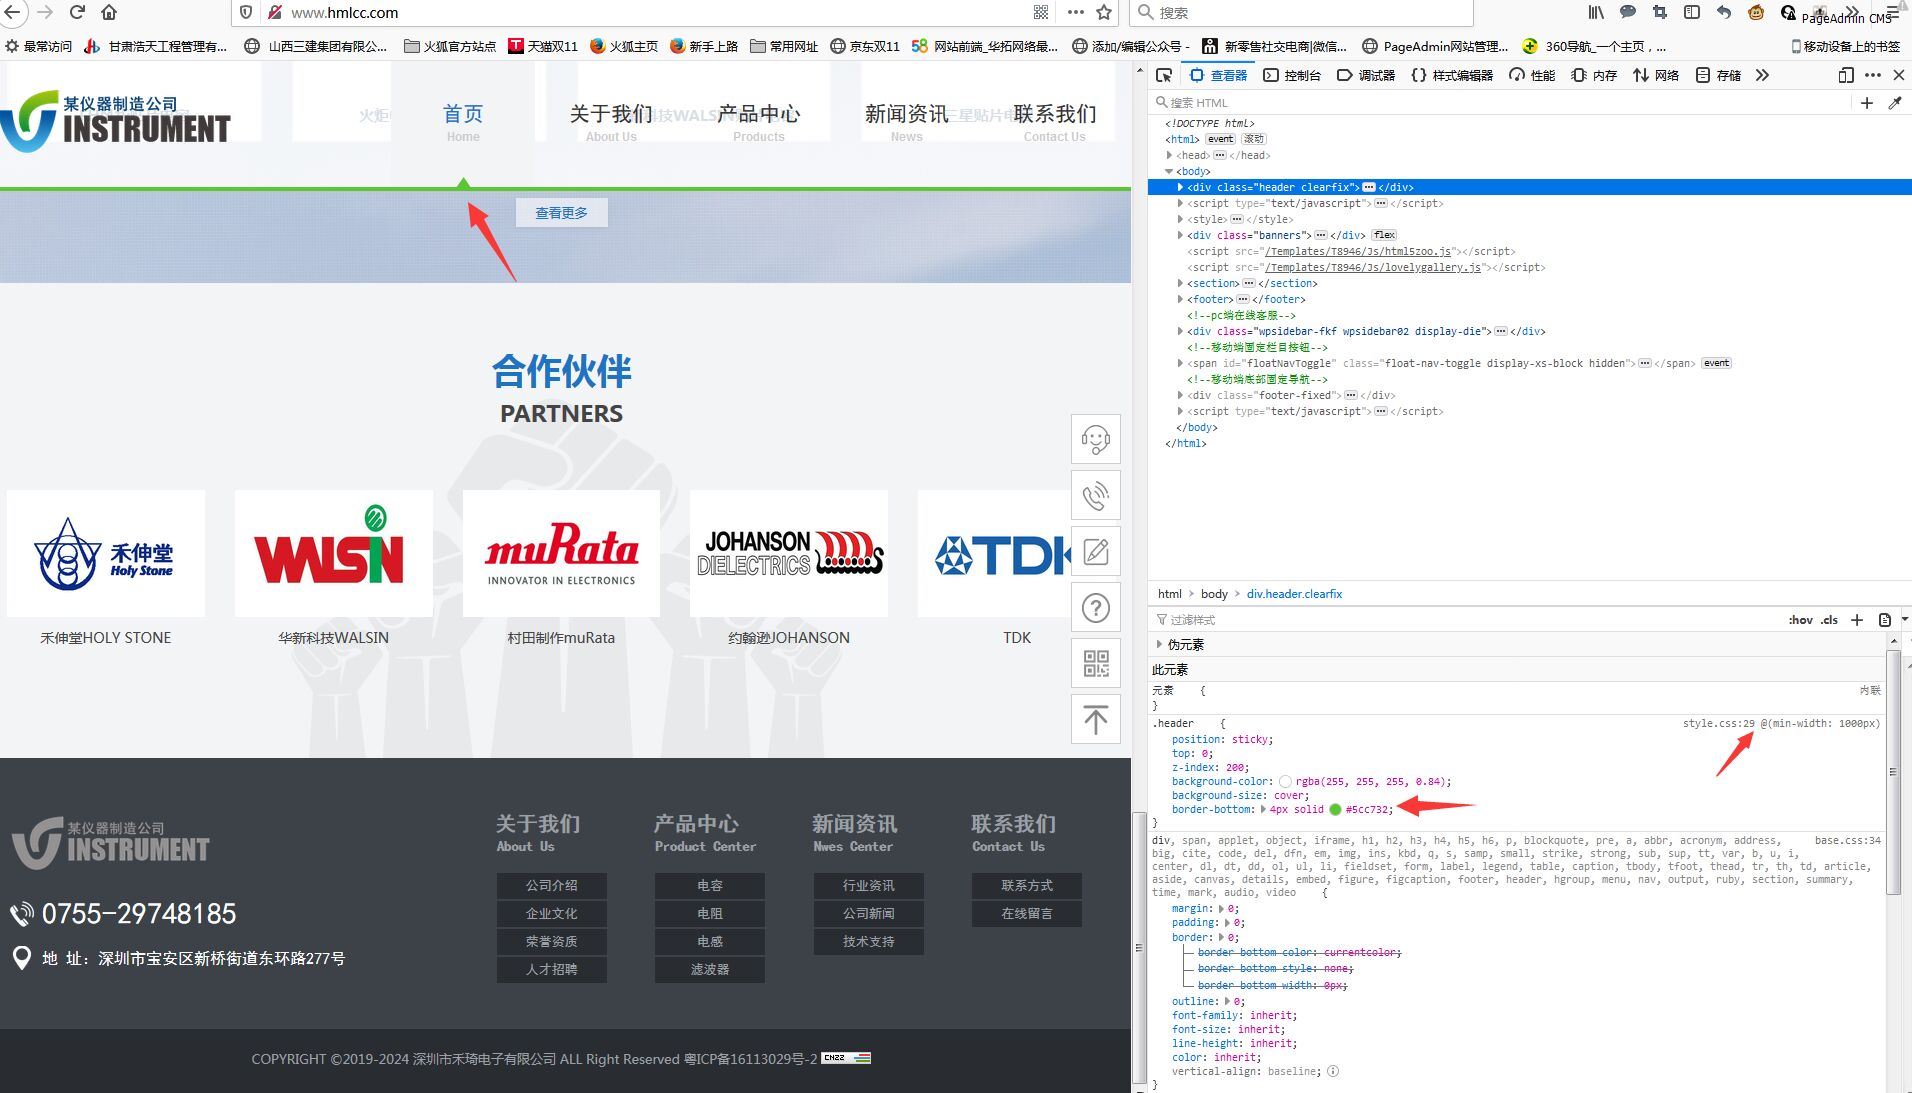The height and width of the screenshot is (1093, 1912).
Task: Open DevTools options ellipsis menu
Action: [x=1873, y=75]
